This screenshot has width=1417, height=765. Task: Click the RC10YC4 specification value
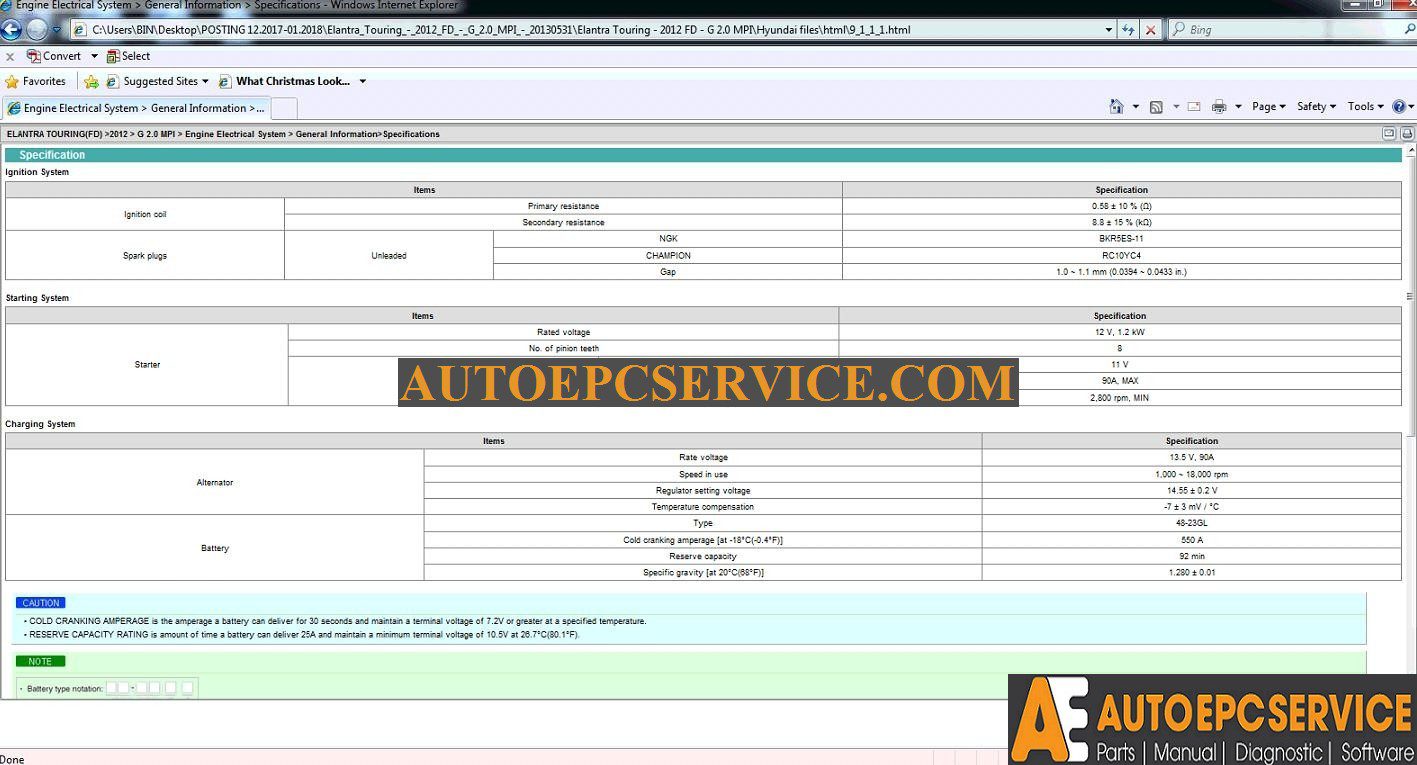1121,255
